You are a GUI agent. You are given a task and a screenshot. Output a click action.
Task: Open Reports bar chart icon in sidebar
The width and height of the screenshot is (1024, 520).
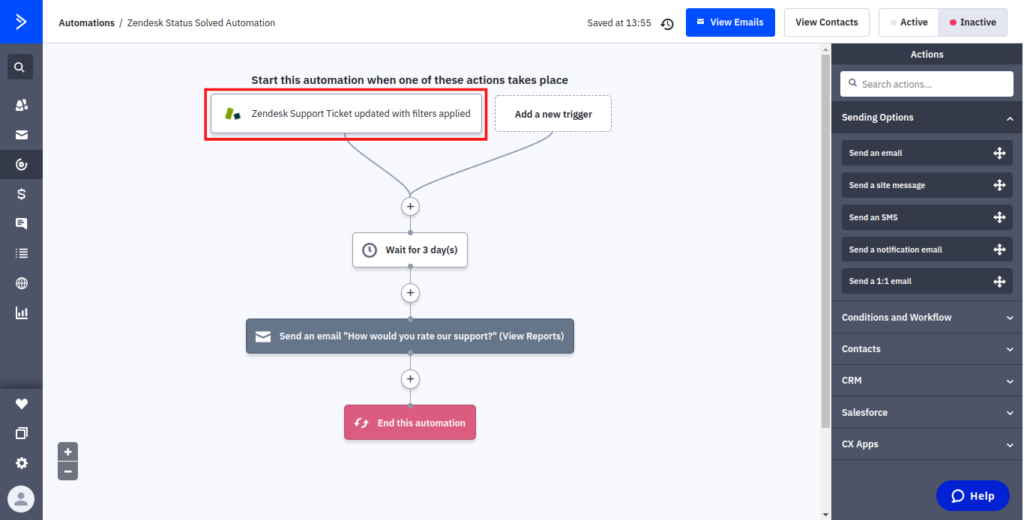click(21, 312)
